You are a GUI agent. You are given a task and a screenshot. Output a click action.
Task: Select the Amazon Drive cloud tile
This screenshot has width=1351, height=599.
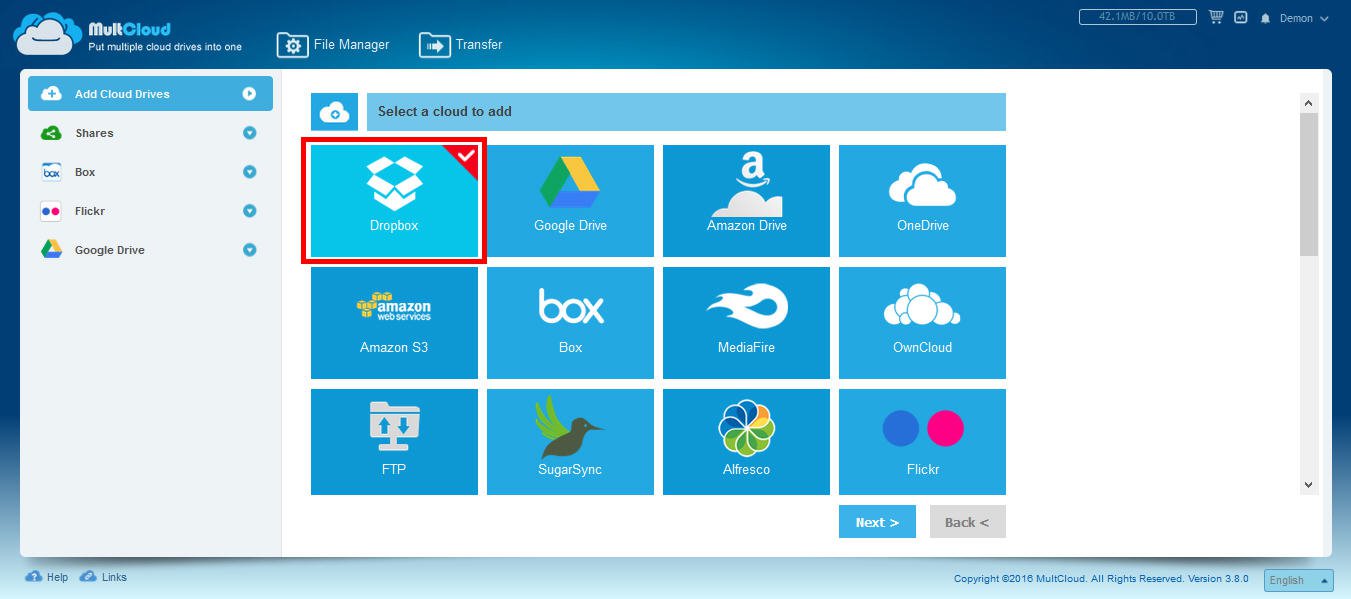pyautogui.click(x=746, y=201)
